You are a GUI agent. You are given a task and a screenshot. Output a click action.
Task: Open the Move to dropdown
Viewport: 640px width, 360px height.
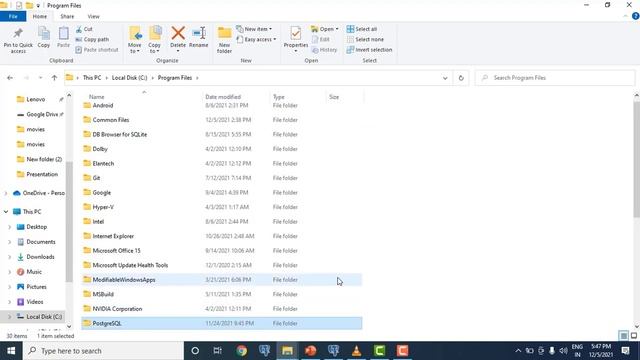point(135,40)
